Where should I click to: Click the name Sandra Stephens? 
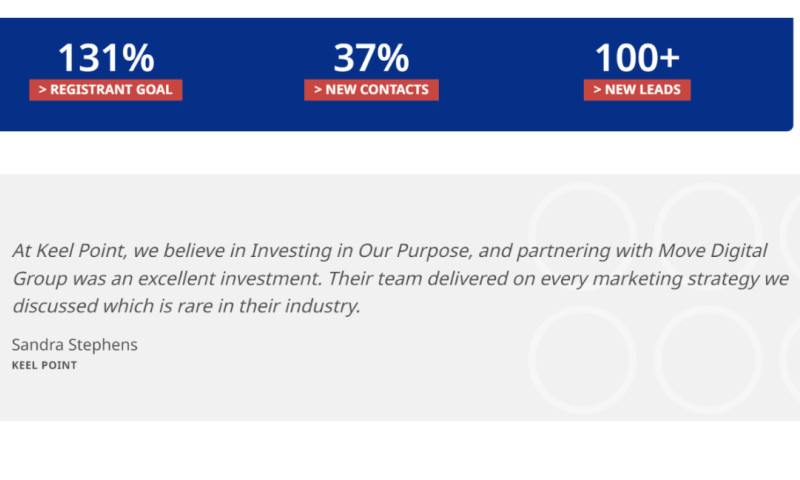click(75, 344)
